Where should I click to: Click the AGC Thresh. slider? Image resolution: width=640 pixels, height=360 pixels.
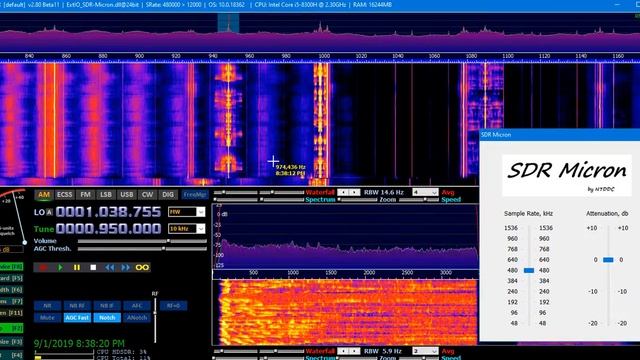click(142, 249)
